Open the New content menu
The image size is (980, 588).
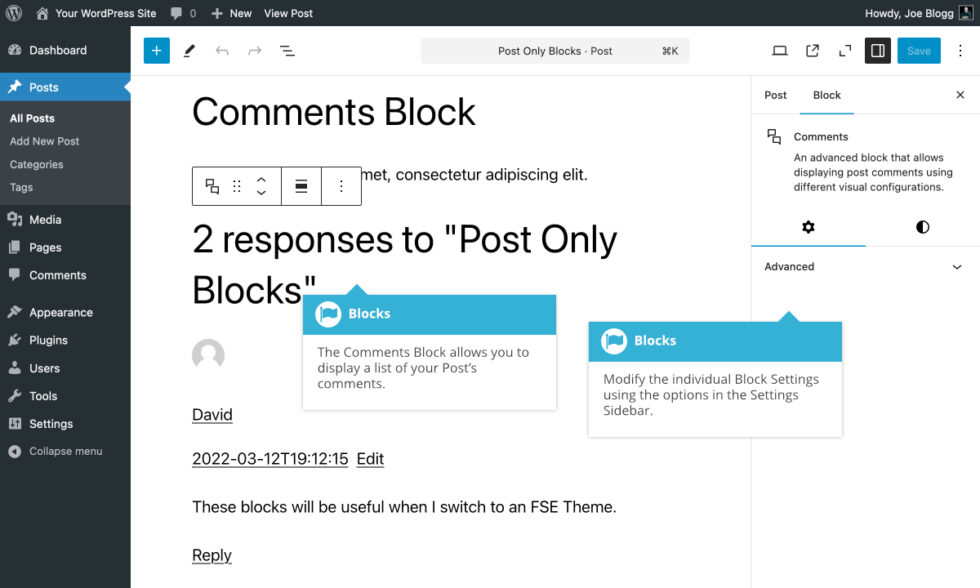(231, 13)
